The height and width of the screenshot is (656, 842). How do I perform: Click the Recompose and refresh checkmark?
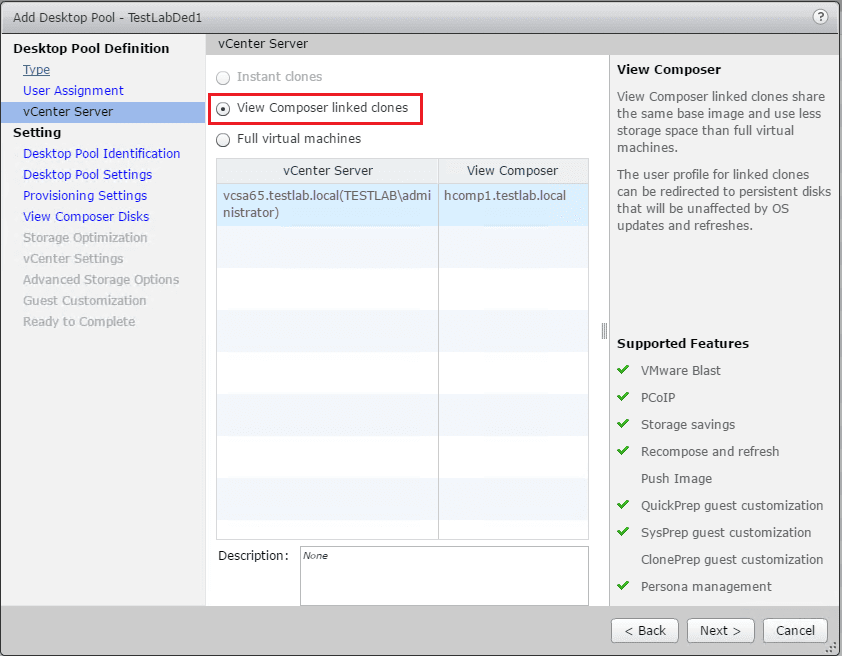623,450
